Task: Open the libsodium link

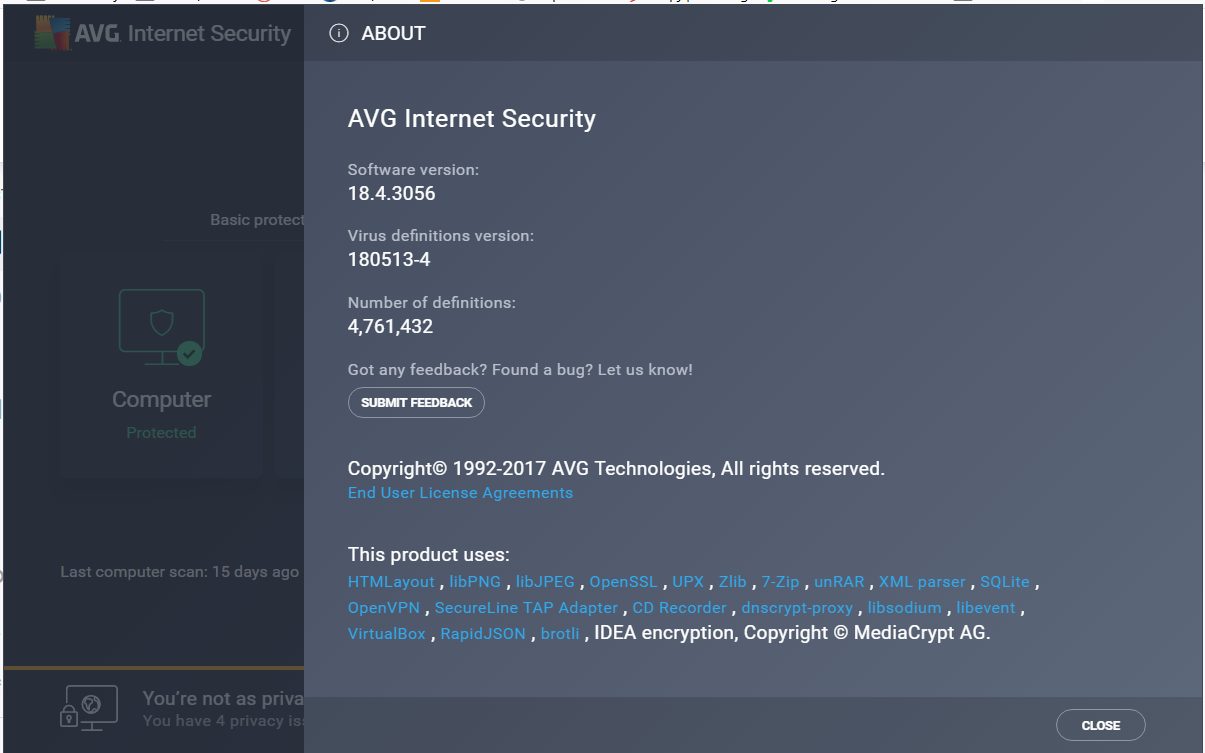Action: [904, 608]
